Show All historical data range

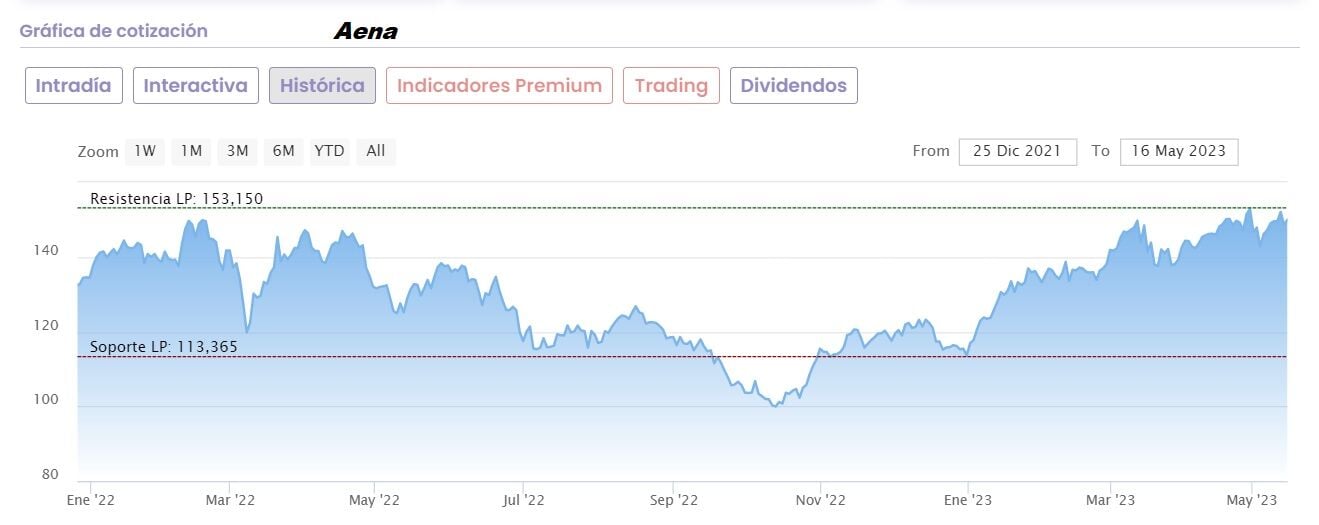[375, 151]
